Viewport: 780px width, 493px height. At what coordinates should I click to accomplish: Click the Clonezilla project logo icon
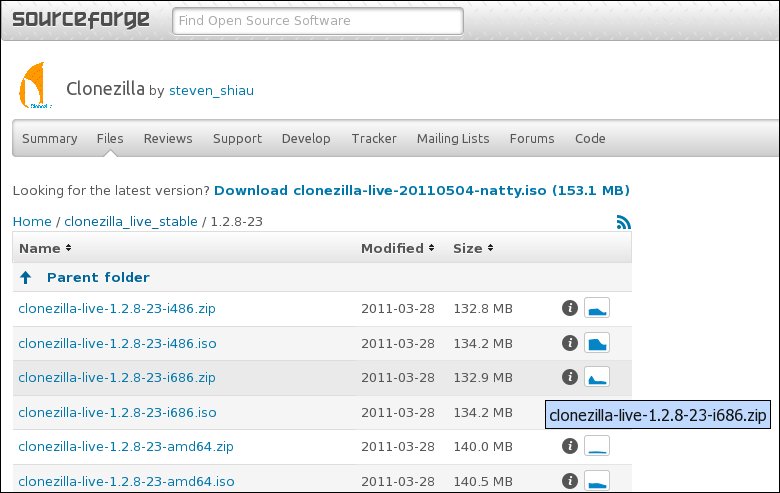(x=33, y=85)
